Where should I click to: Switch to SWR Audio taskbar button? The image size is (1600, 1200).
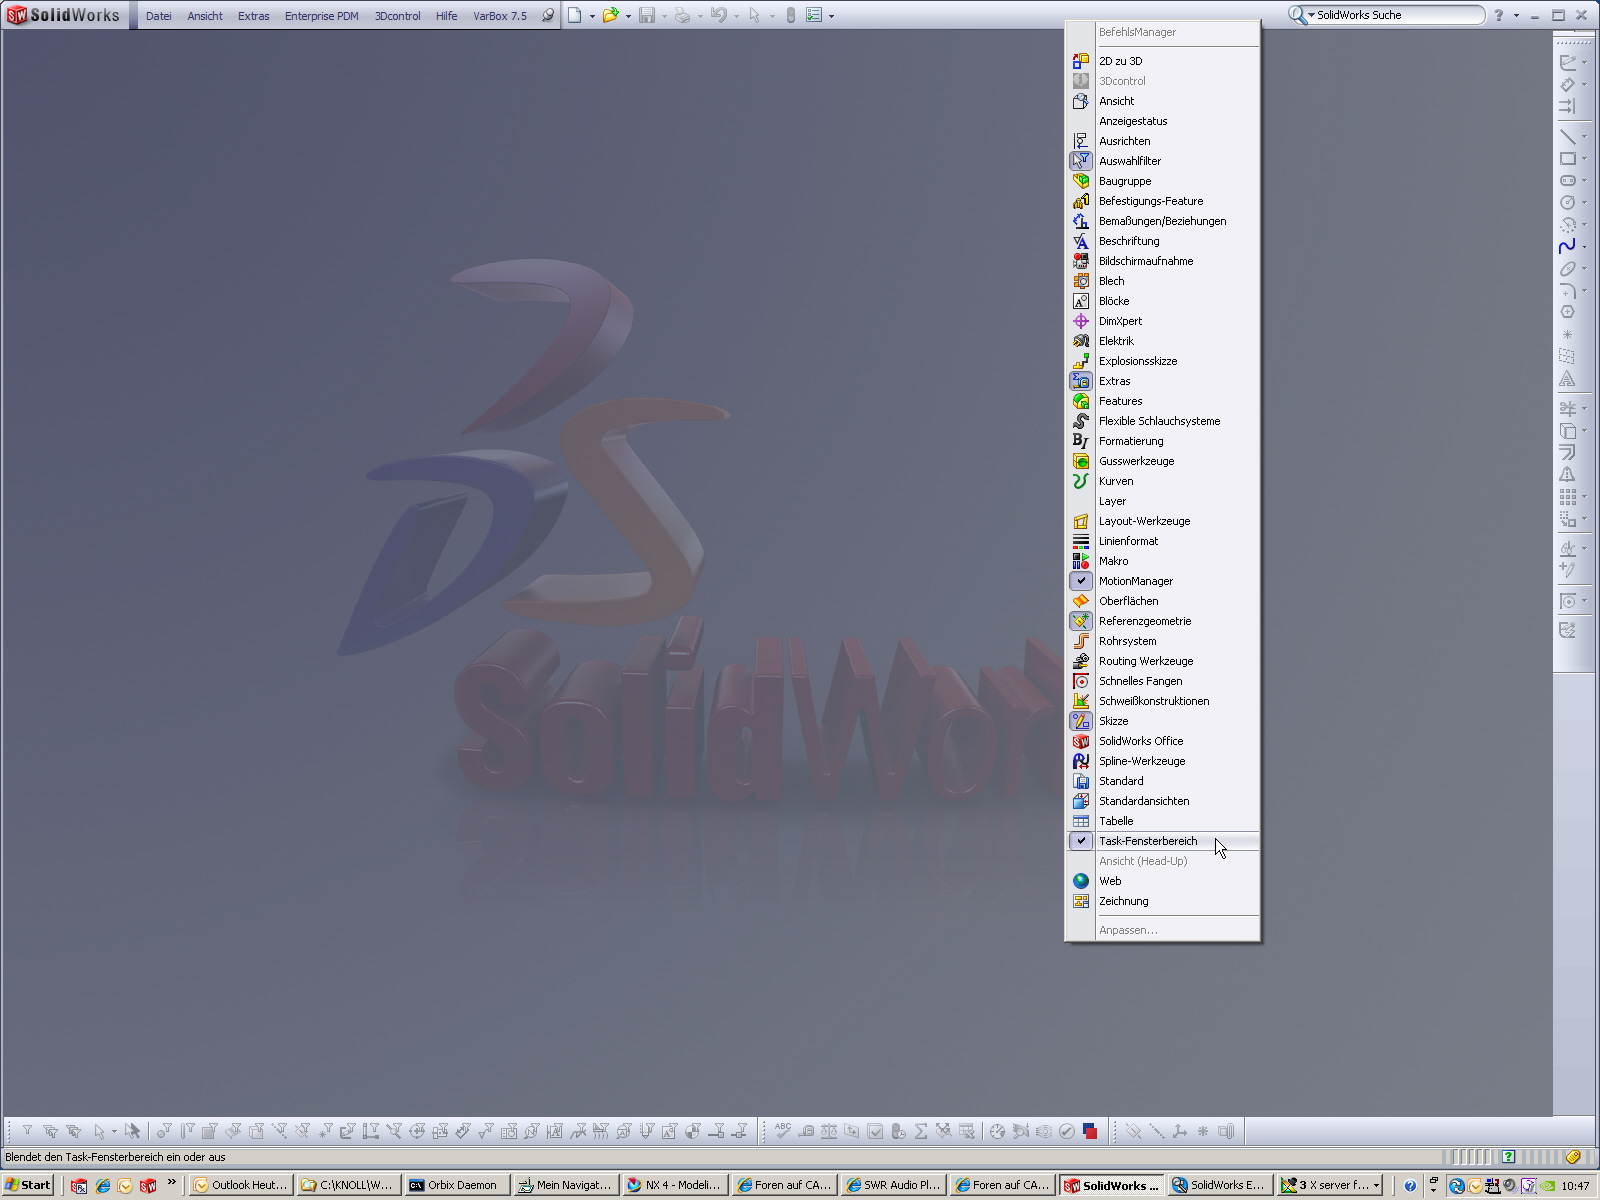tap(893, 1185)
